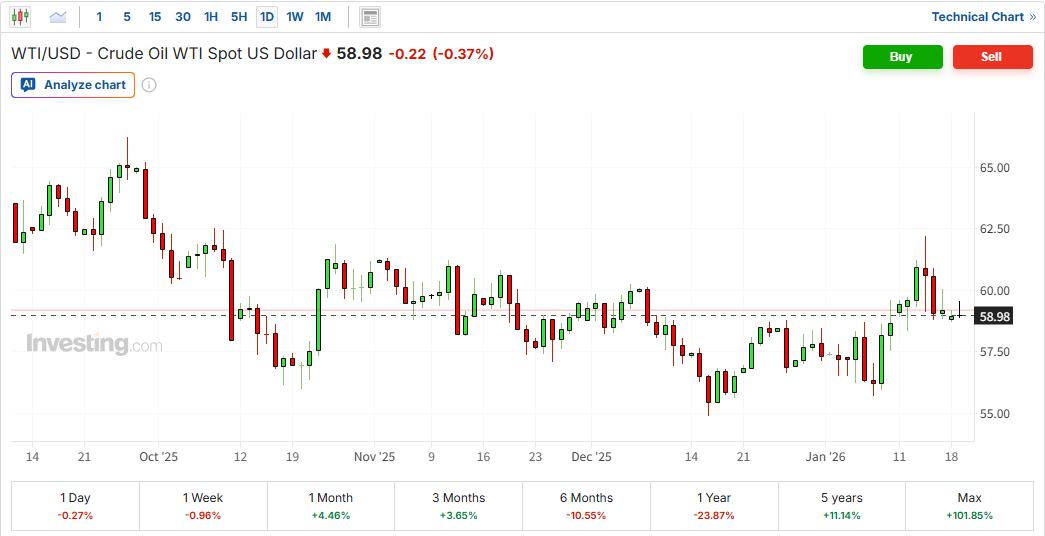
Task: Click the Investing.com watermark logo
Action: point(93,345)
